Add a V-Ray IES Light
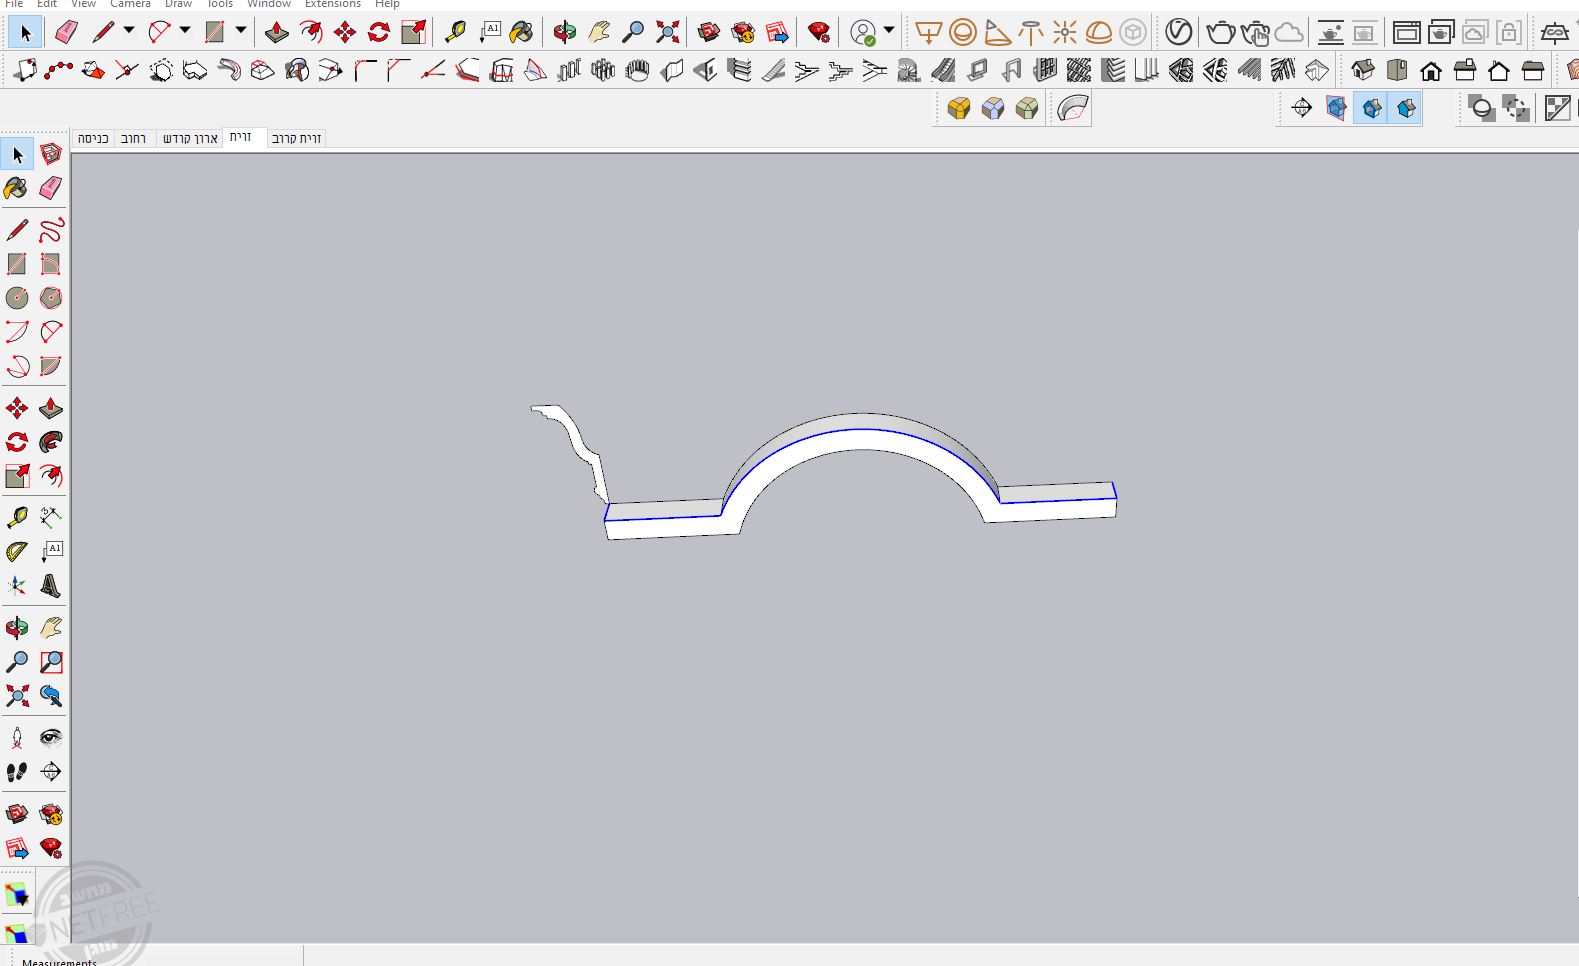This screenshot has width=1579, height=966. (x=1031, y=33)
